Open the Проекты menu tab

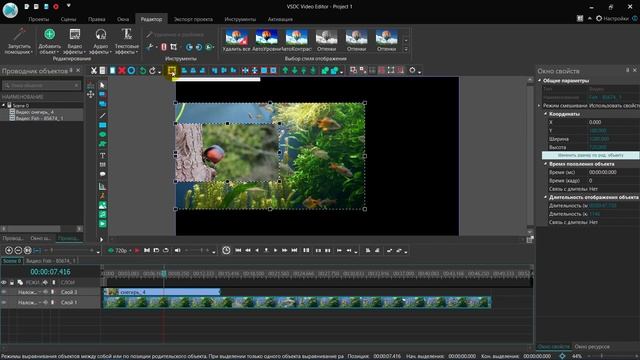pos(39,19)
